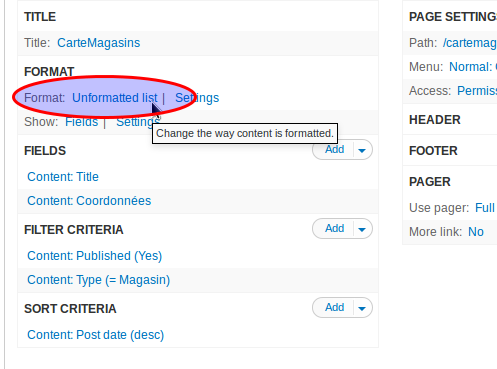Click Add button in Fields section
Screen dimensions: 497x369
pos(334,150)
